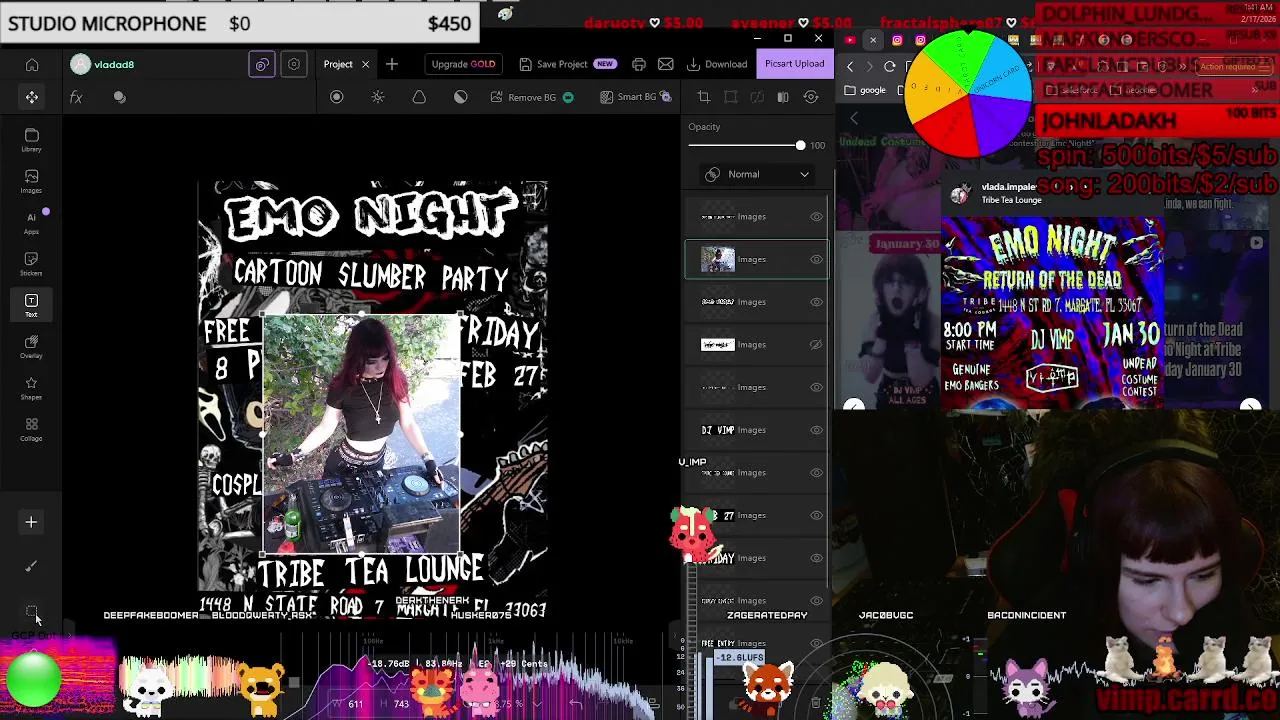Switch to the Project tab
This screenshot has height=720, width=1280.
pos(338,64)
